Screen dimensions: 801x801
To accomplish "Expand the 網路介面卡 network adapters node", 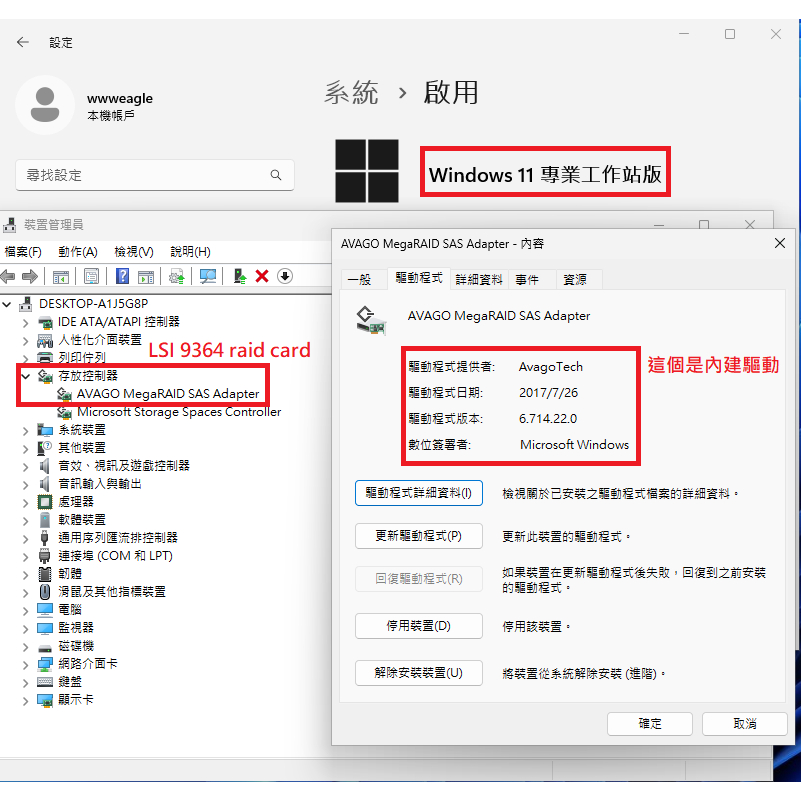I will [x=26, y=663].
